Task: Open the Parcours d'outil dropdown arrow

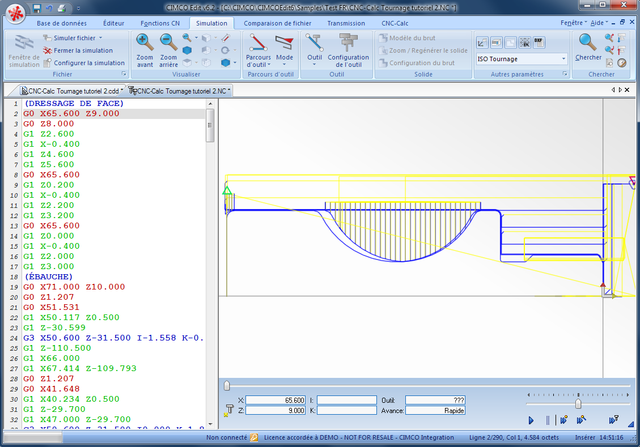Action: [x=269, y=64]
